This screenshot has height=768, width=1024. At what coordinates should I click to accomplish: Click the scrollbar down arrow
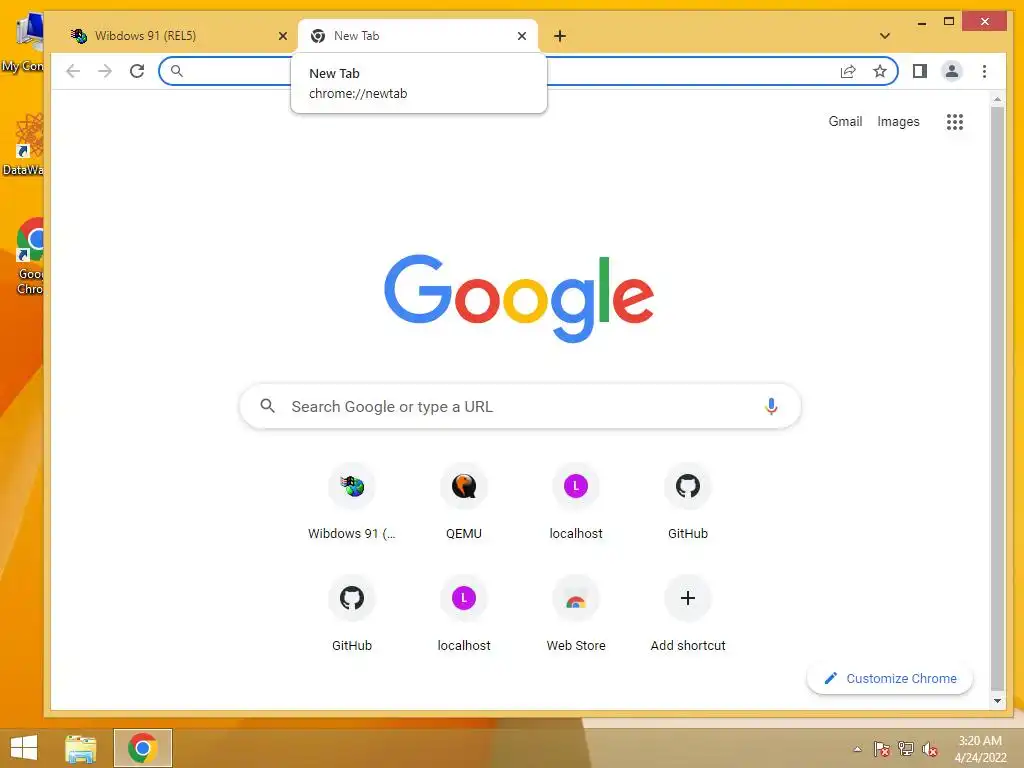tap(997, 701)
